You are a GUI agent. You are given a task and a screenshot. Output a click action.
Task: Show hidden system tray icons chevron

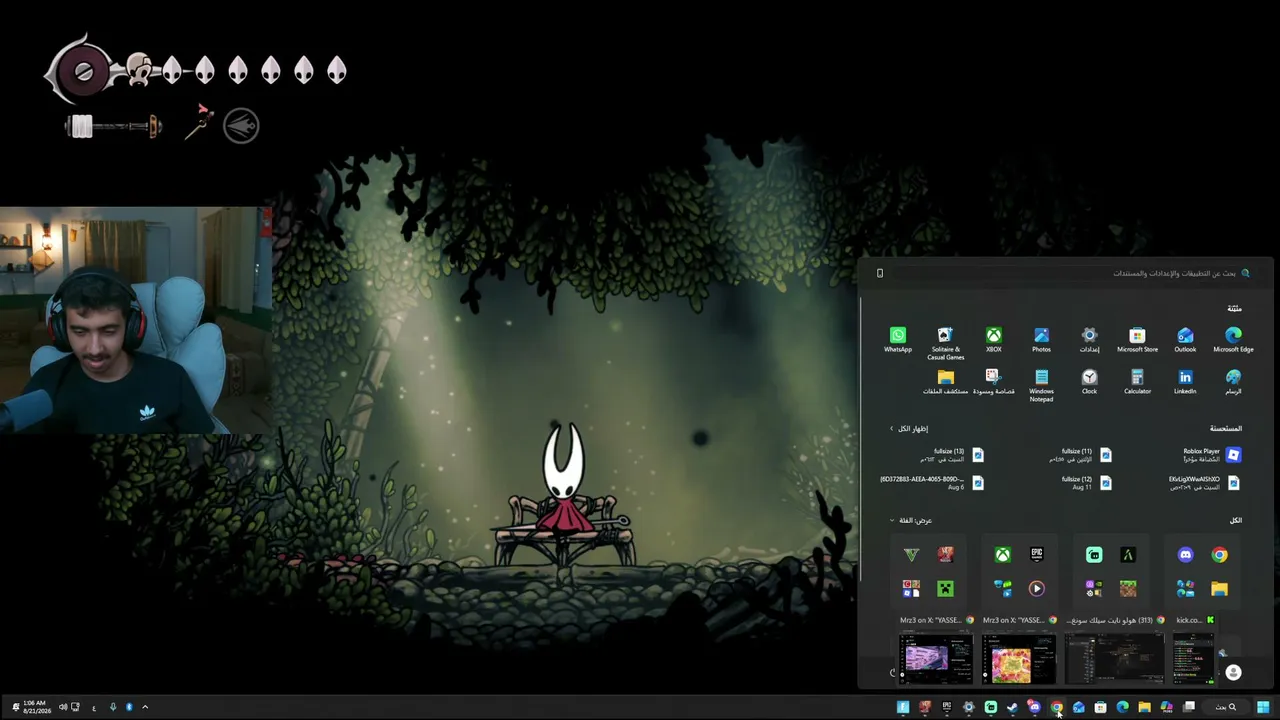(x=145, y=708)
